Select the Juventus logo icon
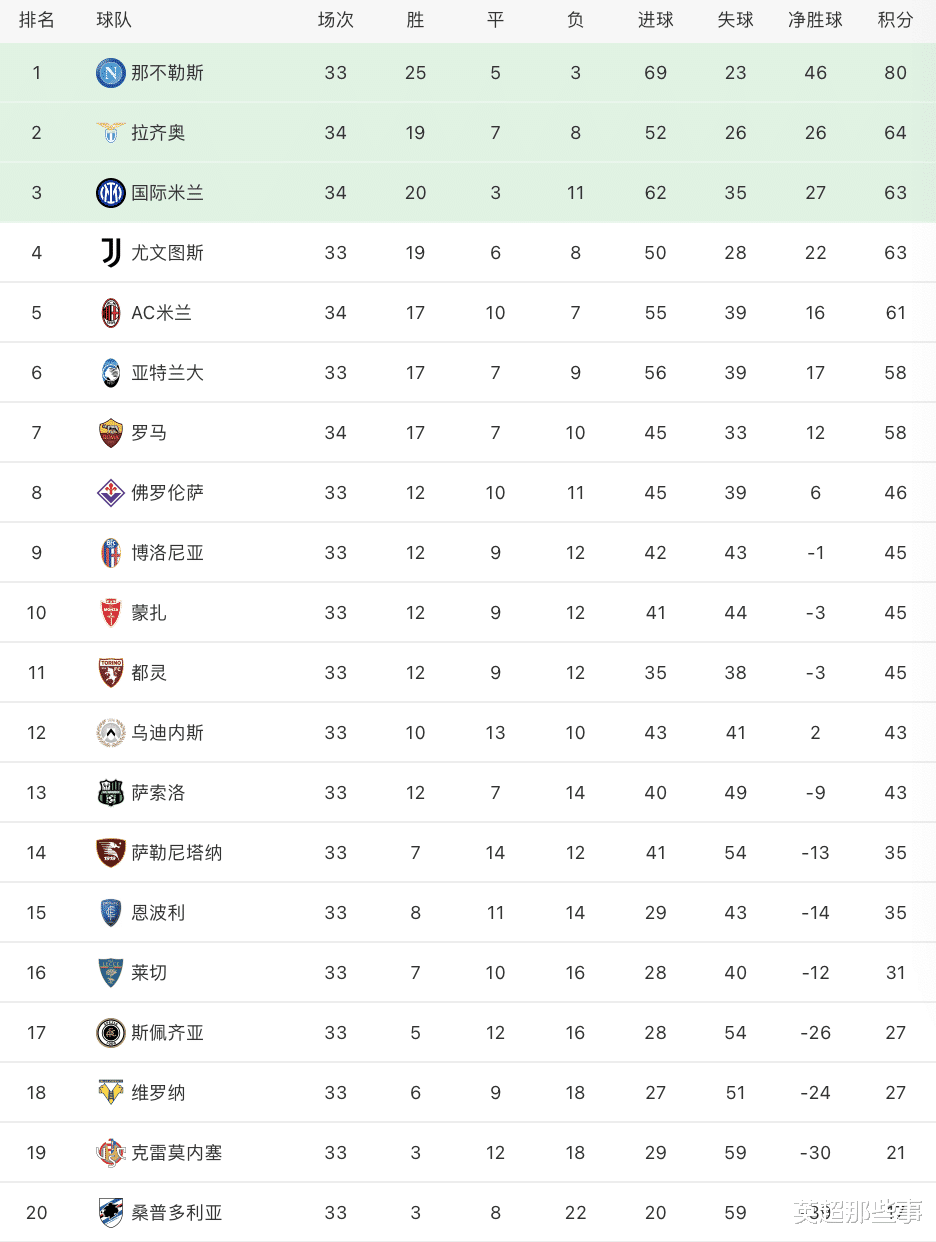936x1242 pixels. 111,253
